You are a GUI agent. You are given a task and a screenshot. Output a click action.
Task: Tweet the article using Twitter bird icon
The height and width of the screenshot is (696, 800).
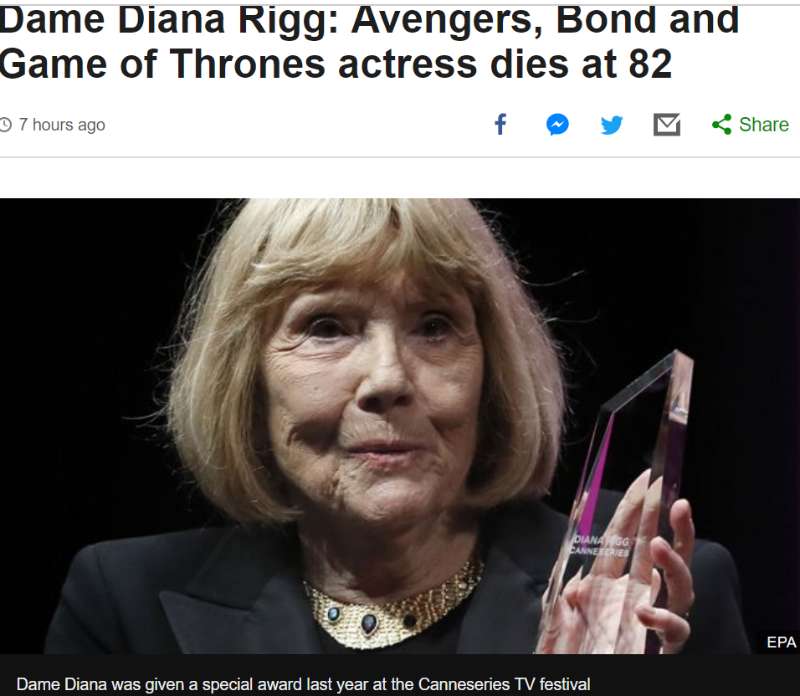tap(612, 125)
